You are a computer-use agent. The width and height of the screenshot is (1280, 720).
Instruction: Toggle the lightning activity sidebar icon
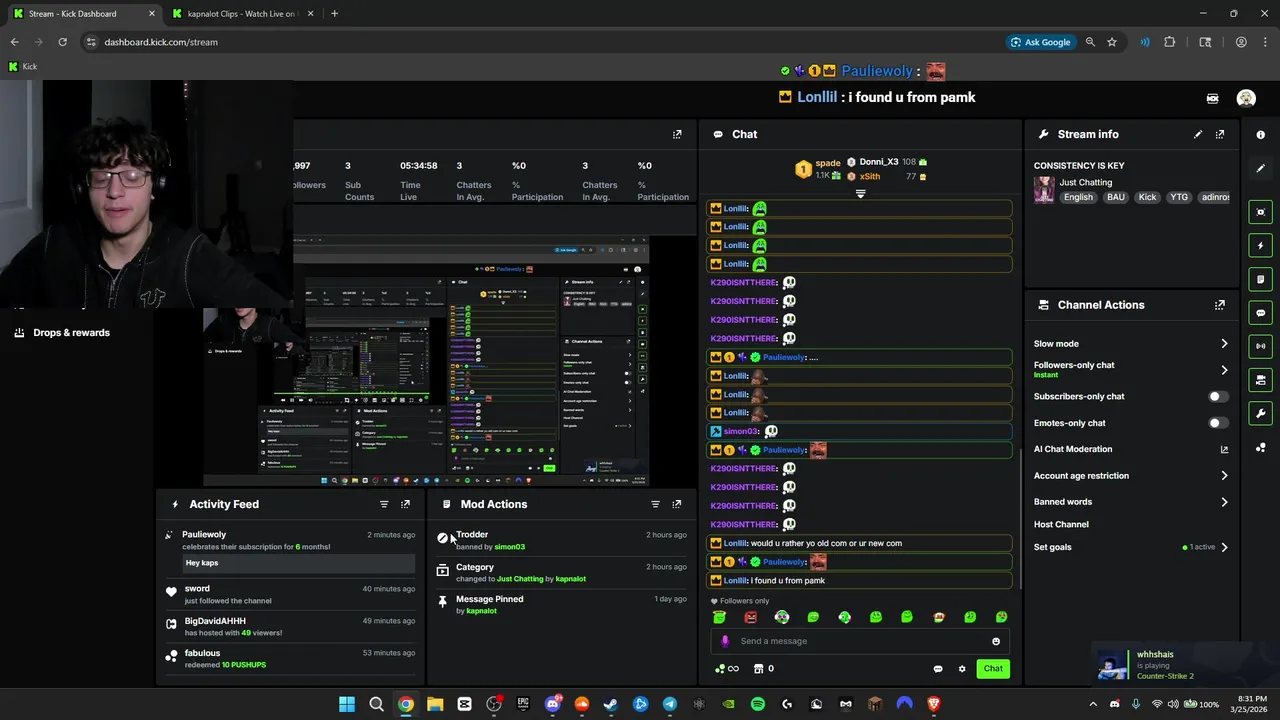[1261, 246]
